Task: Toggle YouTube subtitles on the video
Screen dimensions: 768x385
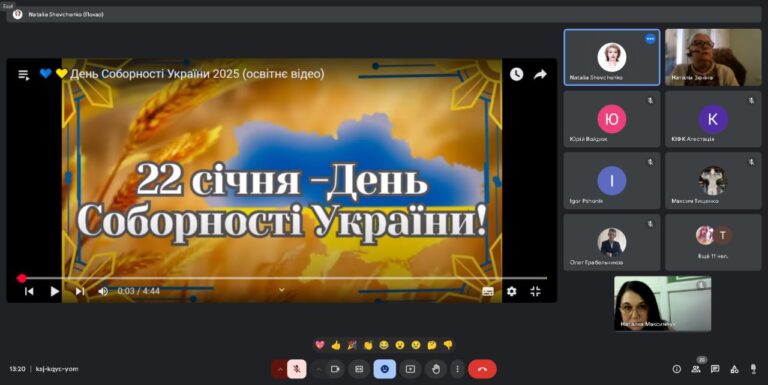Action: [488, 291]
